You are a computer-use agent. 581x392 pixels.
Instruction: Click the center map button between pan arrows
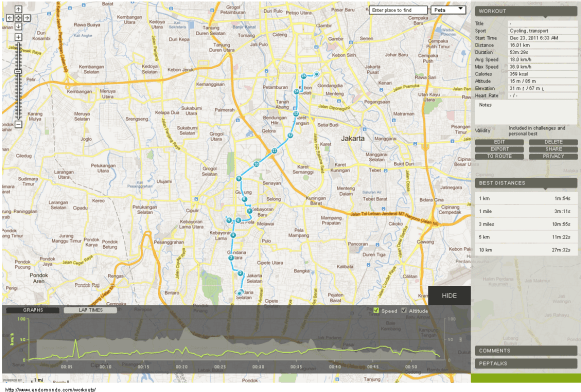(18, 18)
